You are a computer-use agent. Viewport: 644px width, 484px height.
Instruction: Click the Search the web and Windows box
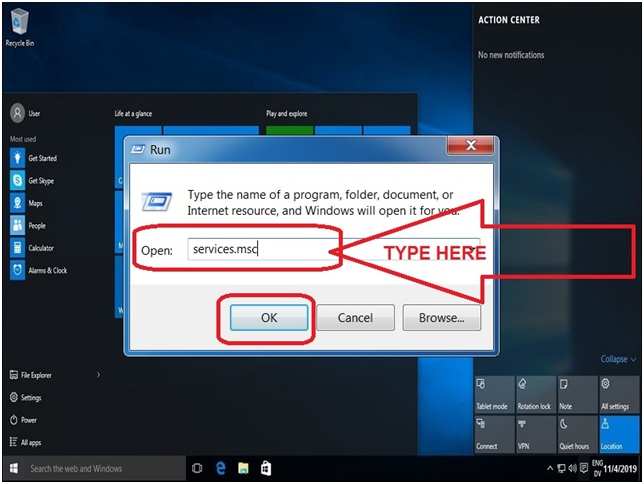tap(104, 468)
